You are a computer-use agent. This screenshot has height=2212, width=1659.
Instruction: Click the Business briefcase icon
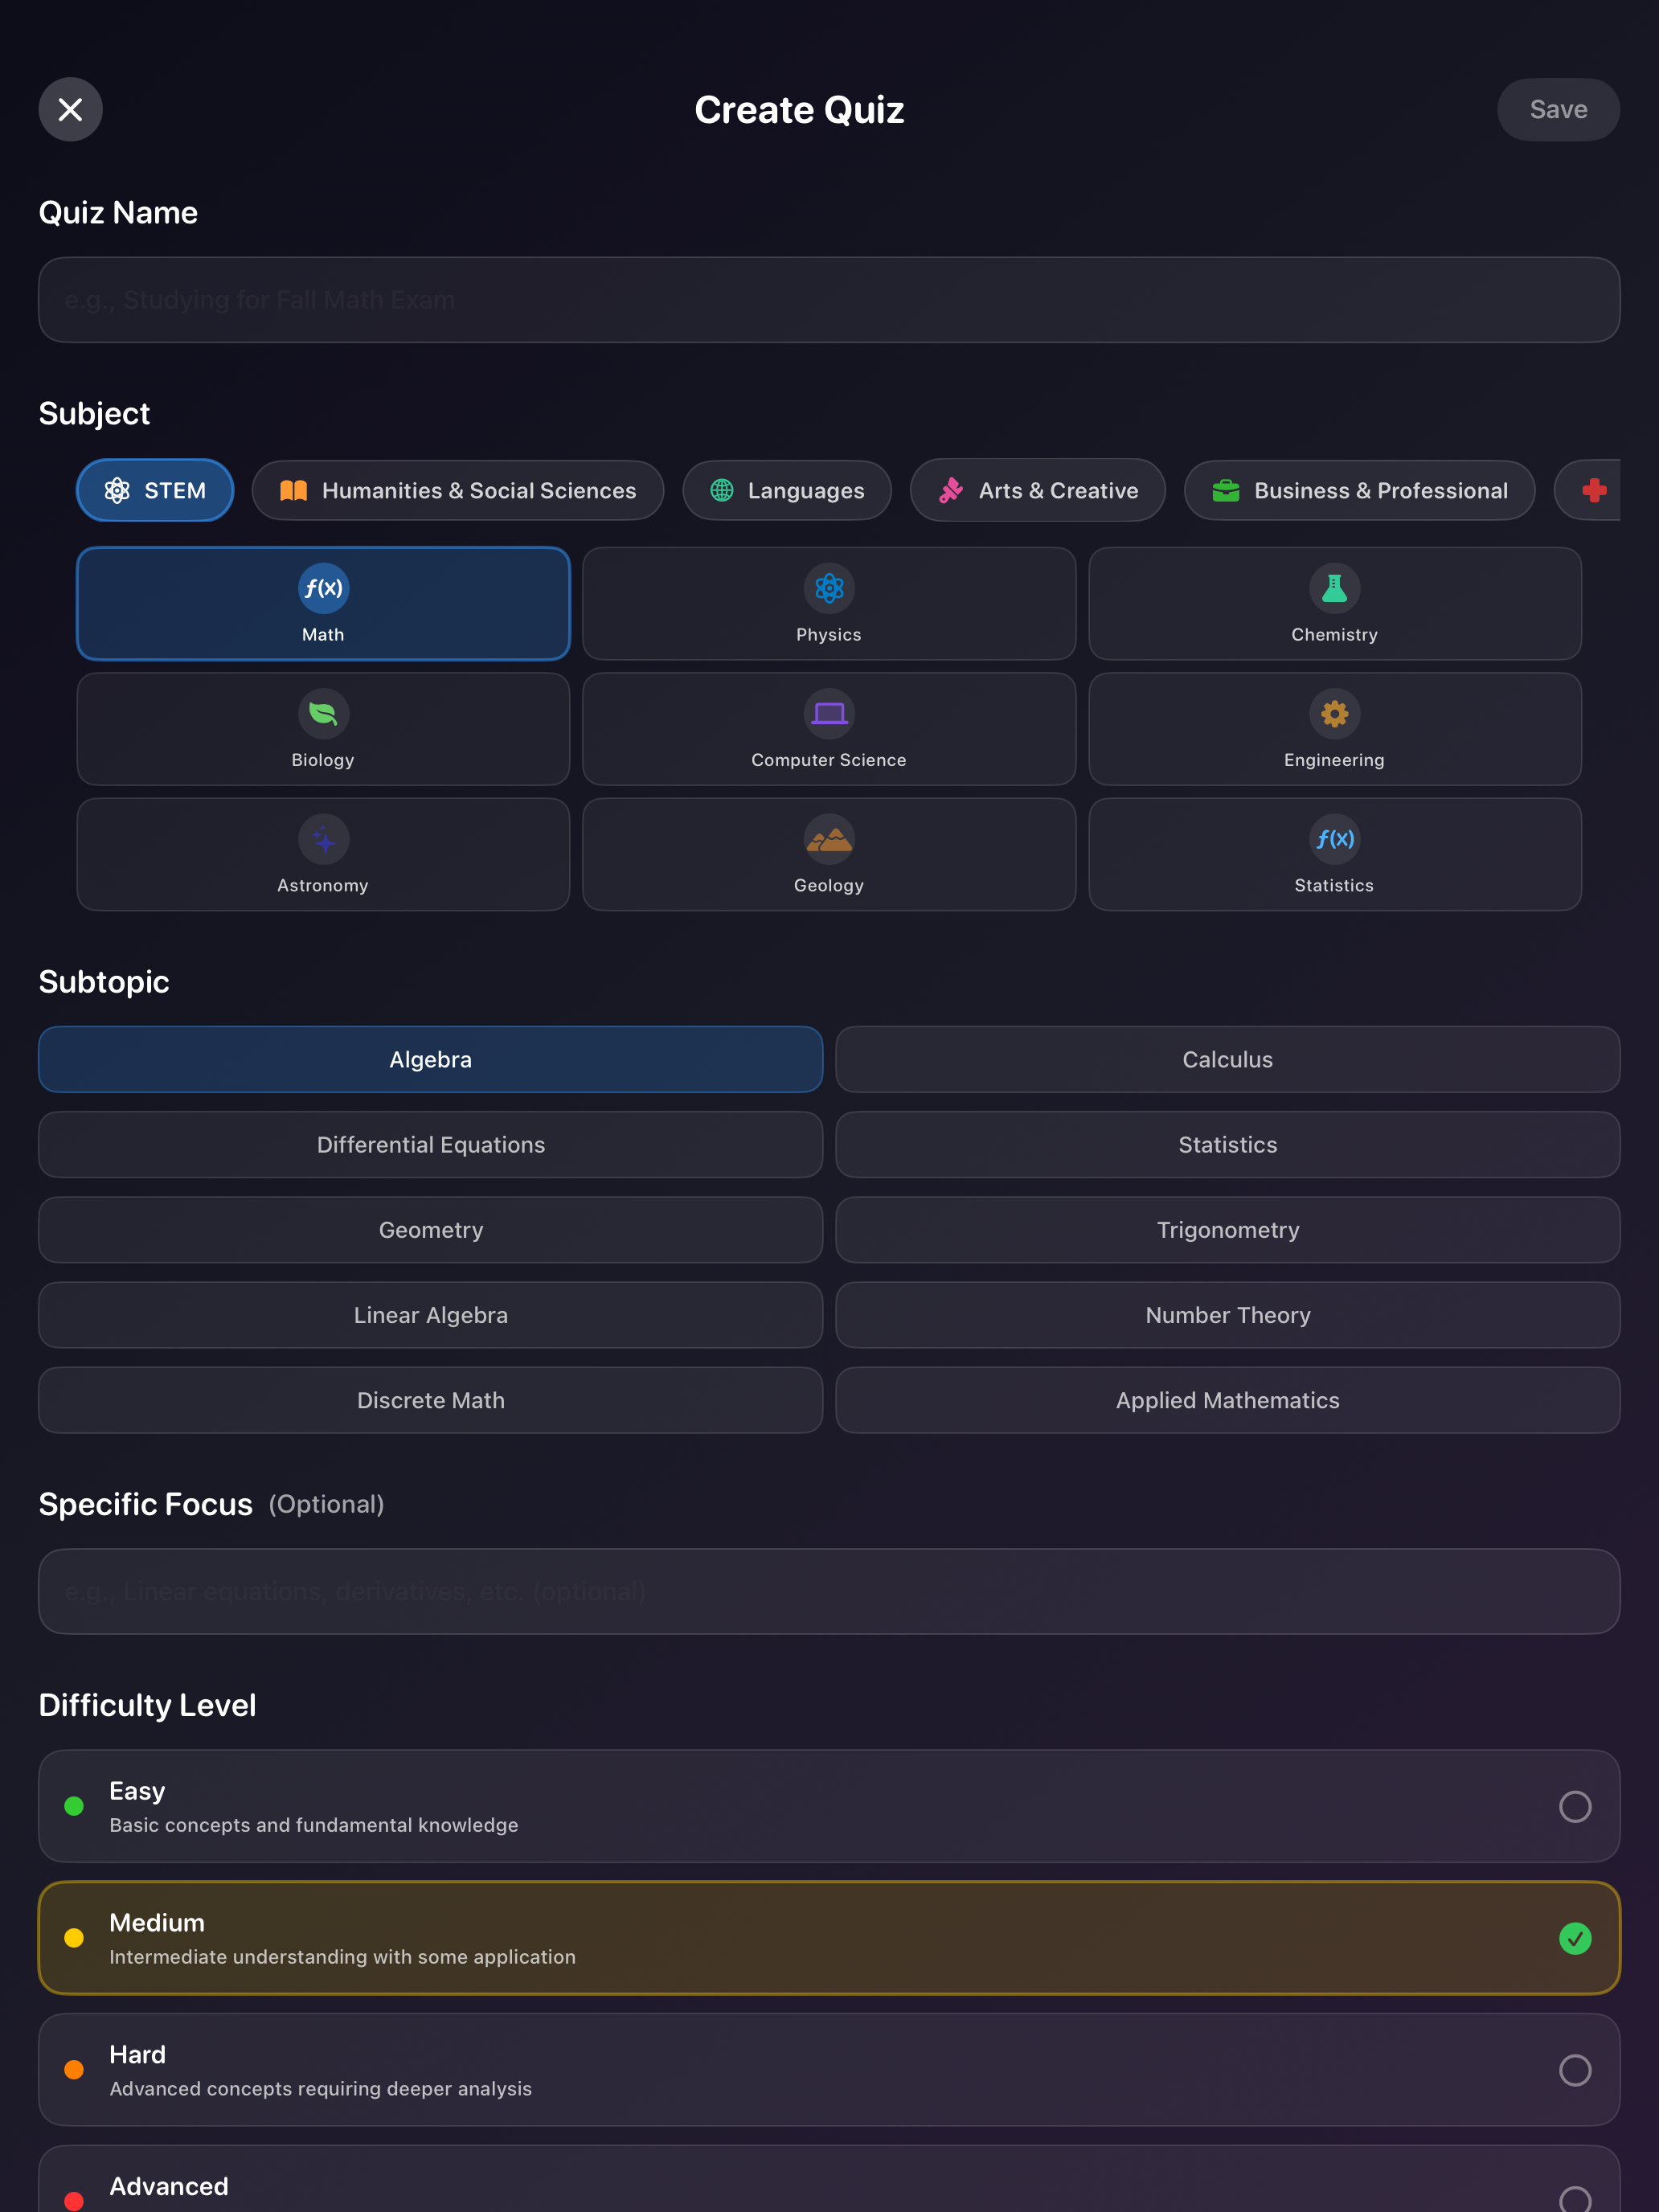1226,490
